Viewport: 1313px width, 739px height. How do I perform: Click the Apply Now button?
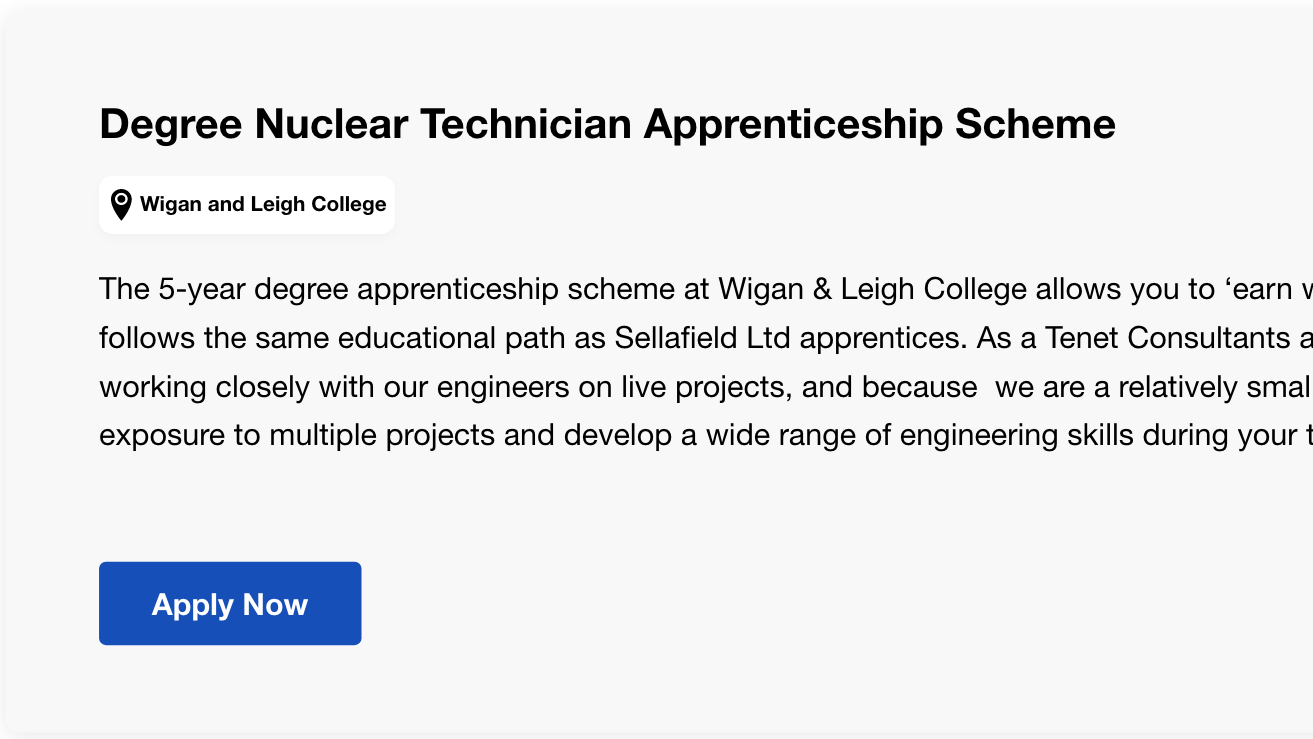(x=230, y=603)
